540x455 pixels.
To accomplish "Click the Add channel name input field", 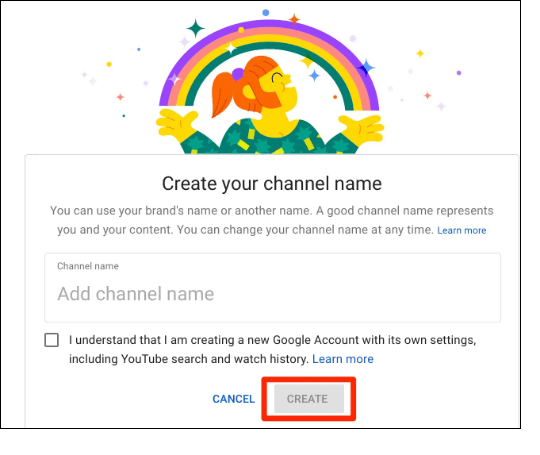I will (272, 288).
